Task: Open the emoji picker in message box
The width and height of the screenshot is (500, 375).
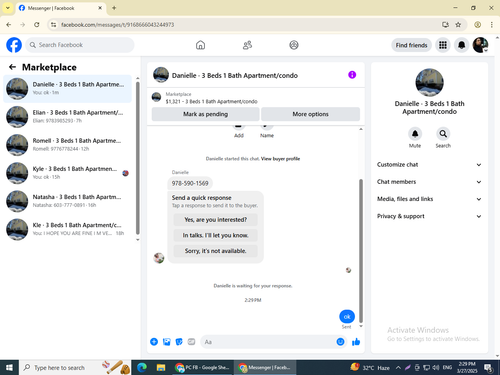Action: [340, 342]
